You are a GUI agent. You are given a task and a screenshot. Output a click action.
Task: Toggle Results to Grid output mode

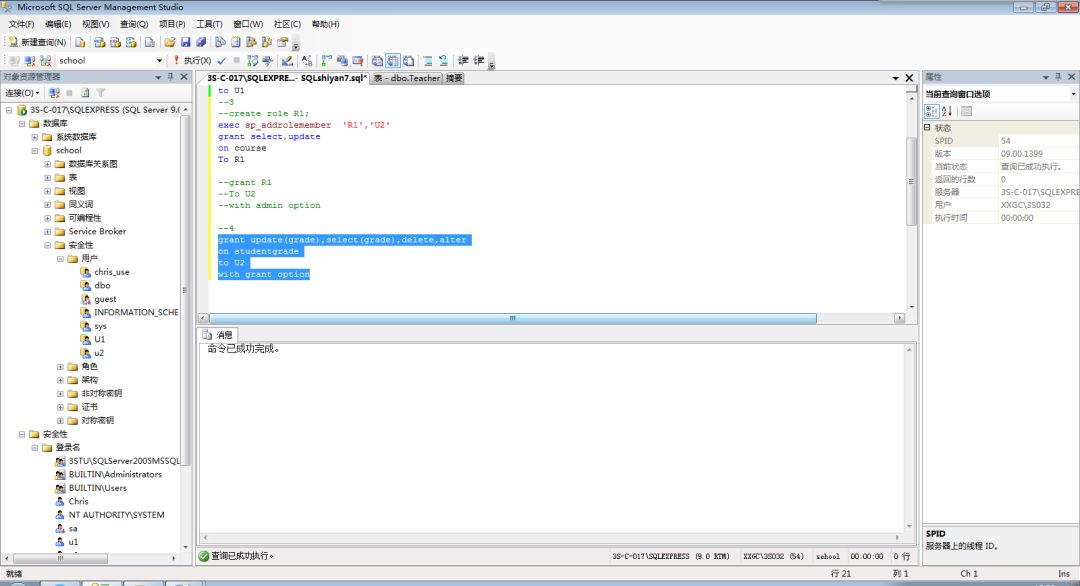click(393, 60)
